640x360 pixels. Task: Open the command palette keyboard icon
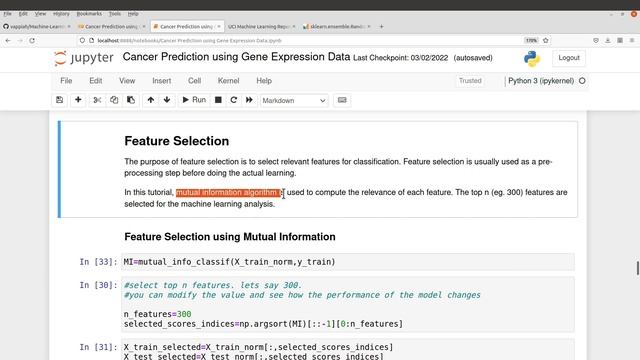342,100
